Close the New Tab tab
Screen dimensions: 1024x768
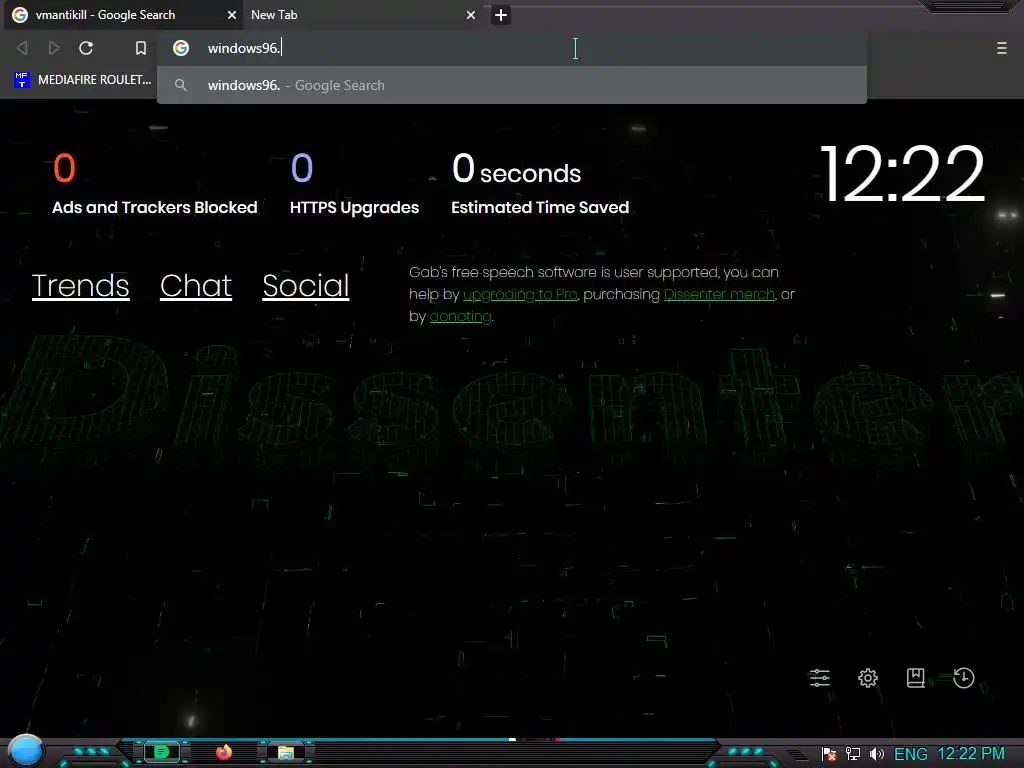471,15
